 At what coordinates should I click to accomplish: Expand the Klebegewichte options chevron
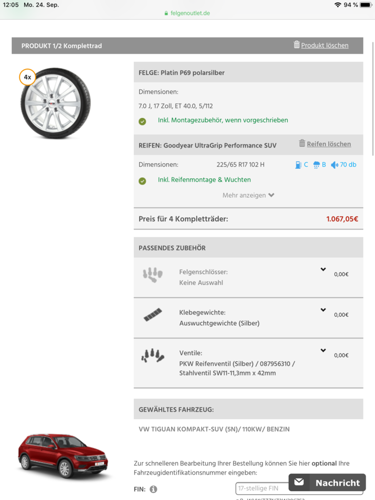323,310
